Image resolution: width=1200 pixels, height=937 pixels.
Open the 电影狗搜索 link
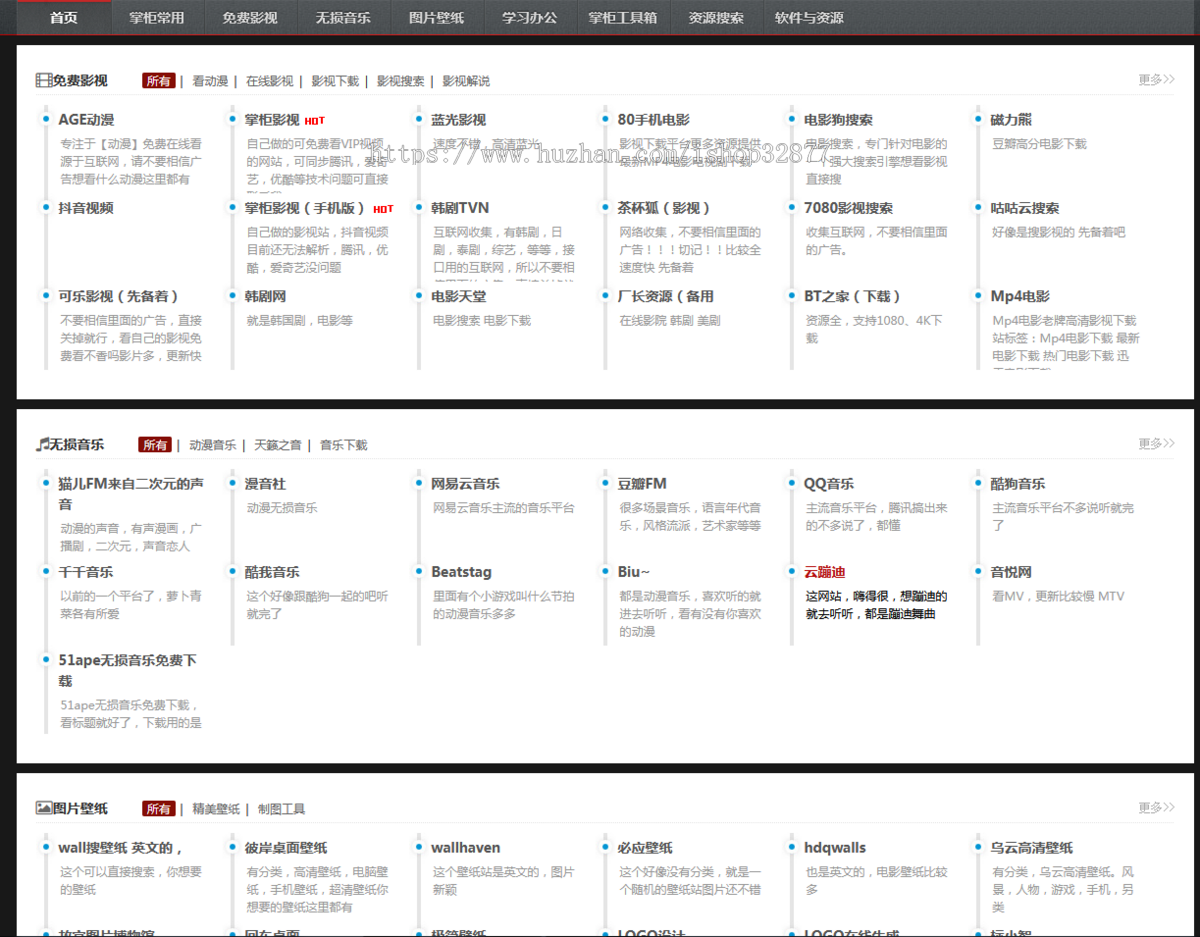click(838, 120)
